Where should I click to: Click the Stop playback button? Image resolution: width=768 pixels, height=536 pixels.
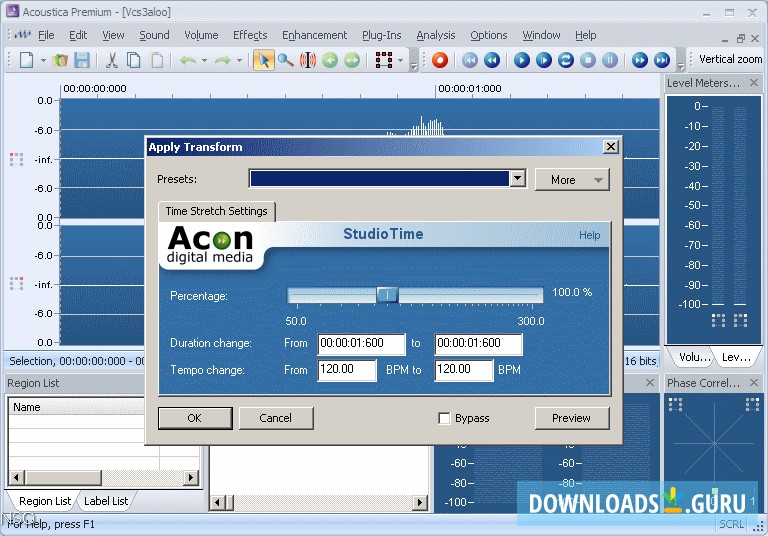588,60
